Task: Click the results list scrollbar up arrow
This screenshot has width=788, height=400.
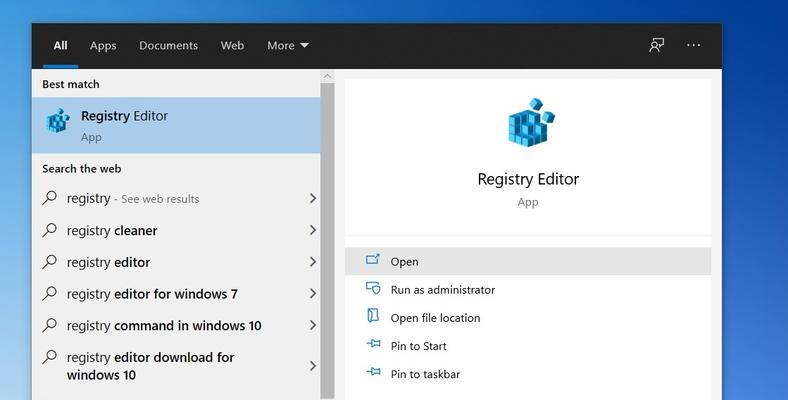Action: coord(327,76)
